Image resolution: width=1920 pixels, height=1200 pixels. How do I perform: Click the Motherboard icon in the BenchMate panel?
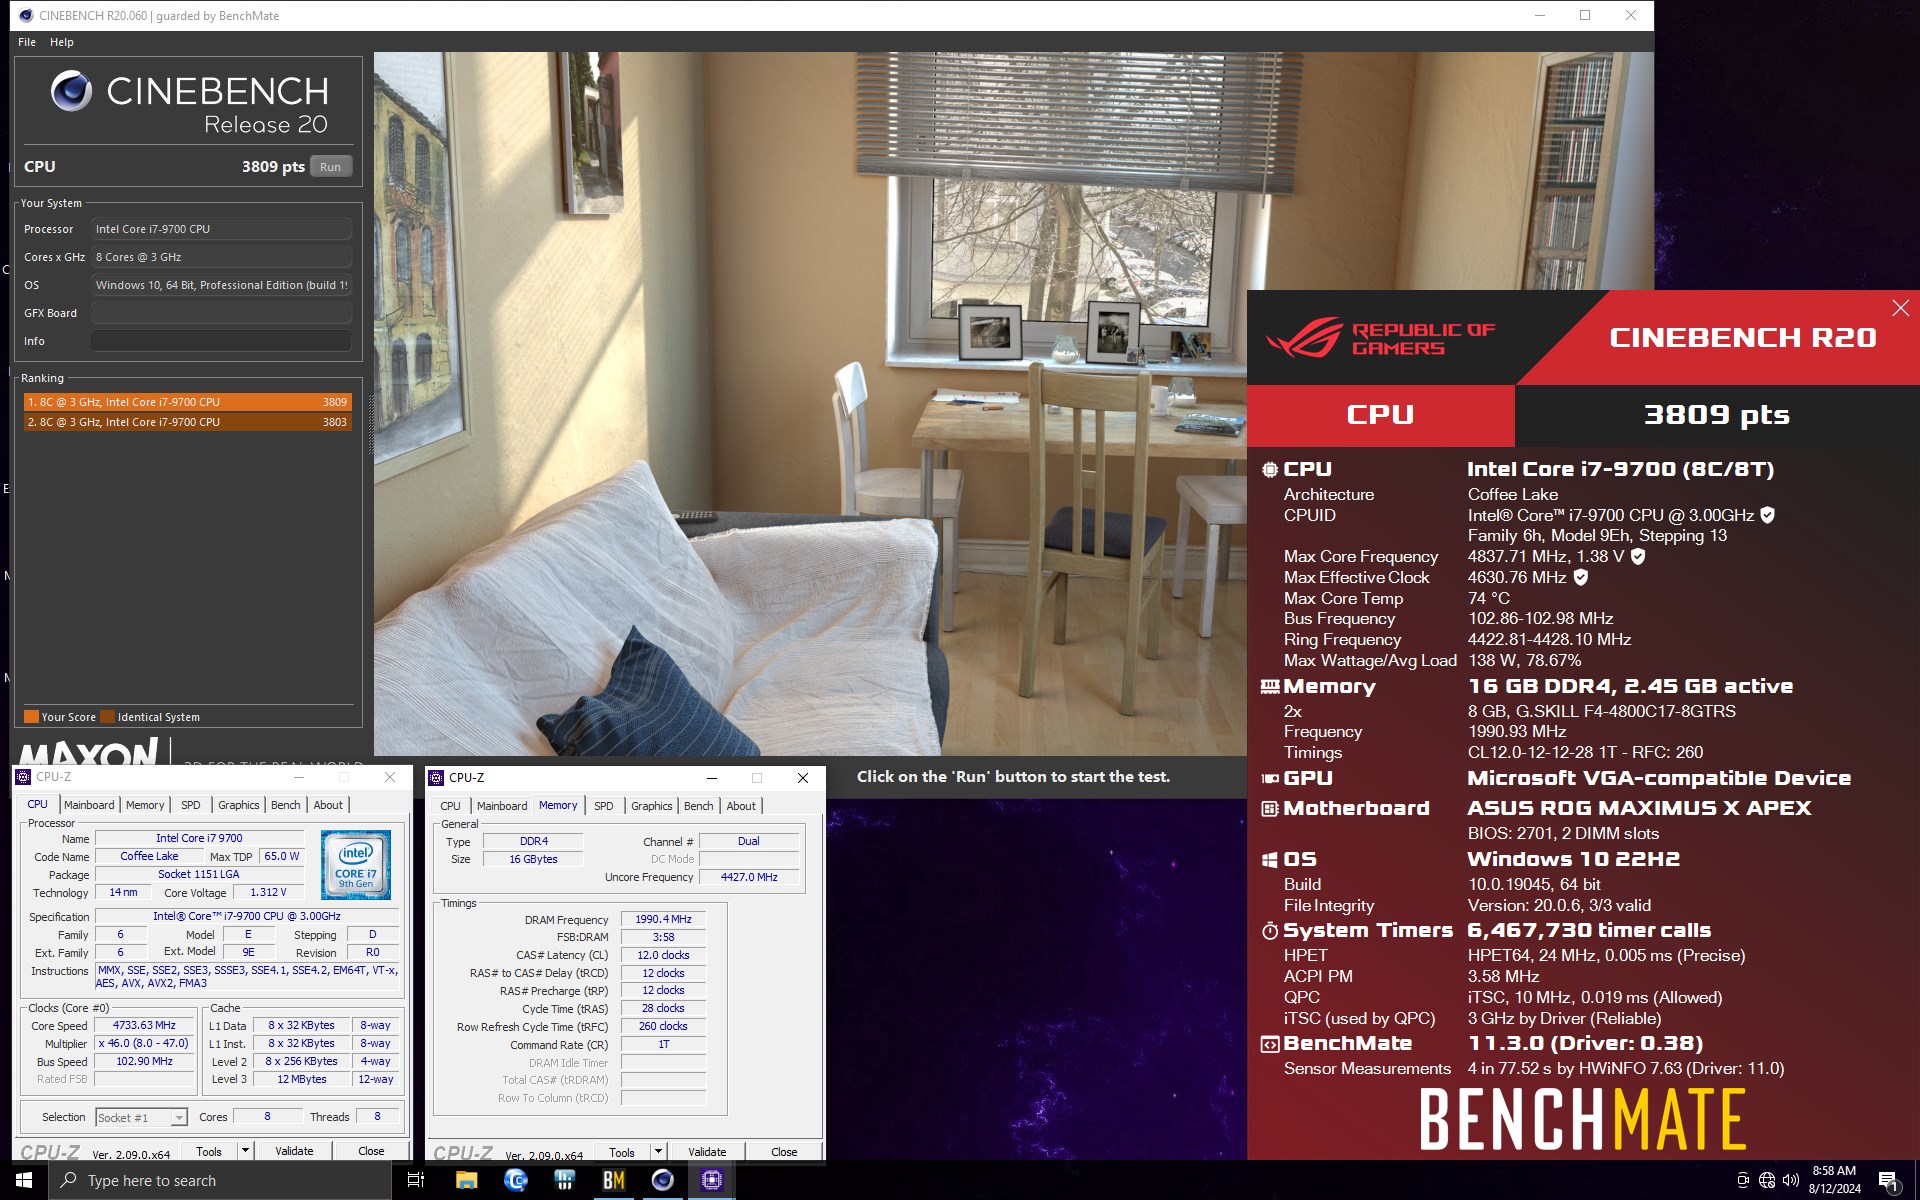1270,808
